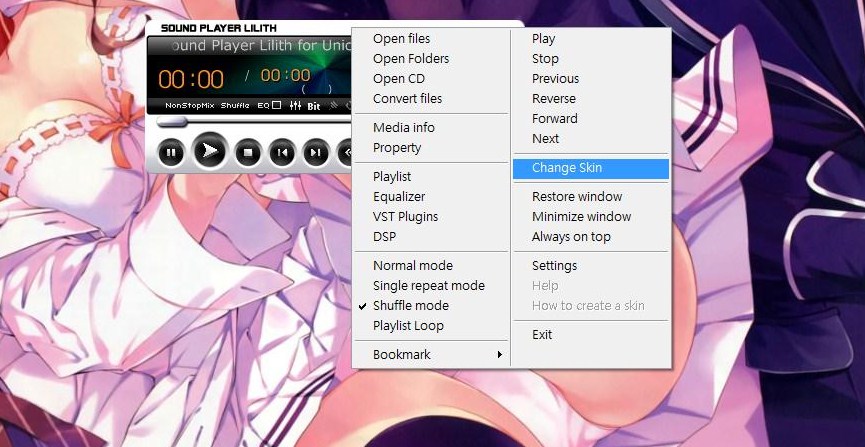
Task: Click the SOUND PLAYER LILITH title bar
Action: click(x=219, y=28)
